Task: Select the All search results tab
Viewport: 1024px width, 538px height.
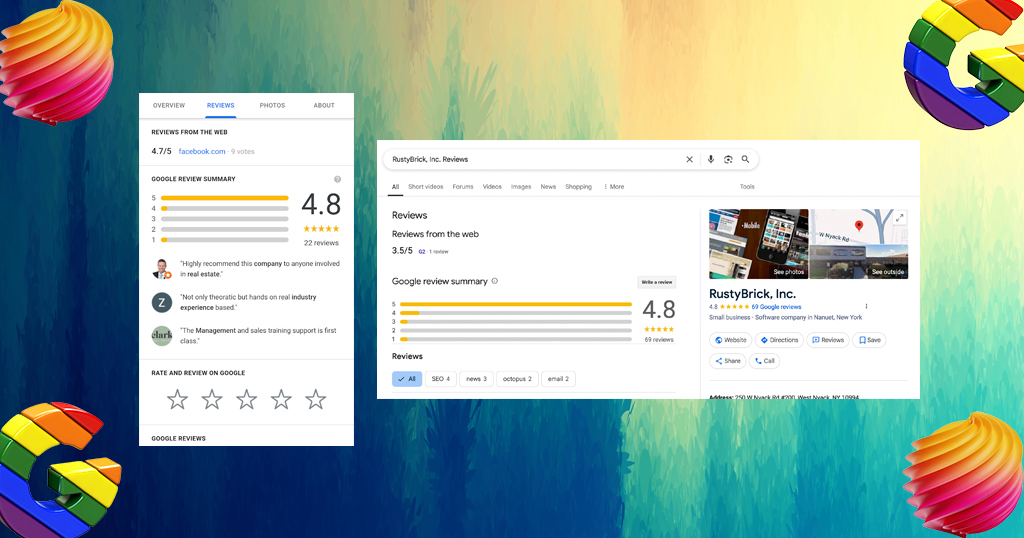Action: (x=395, y=187)
